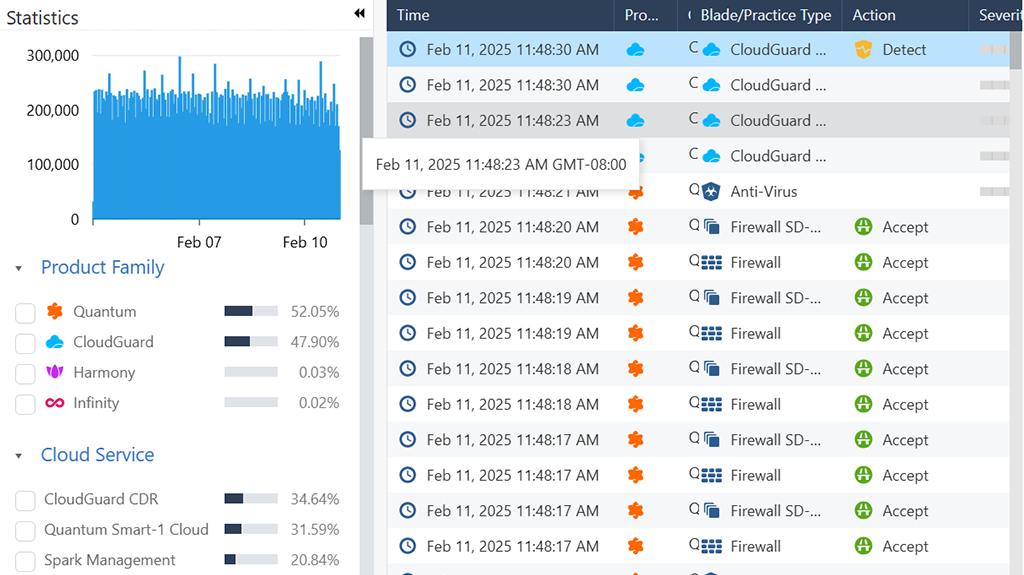The height and width of the screenshot is (575, 1024).
Task: Click Harmony 0.03% percentage value
Action: point(319,372)
